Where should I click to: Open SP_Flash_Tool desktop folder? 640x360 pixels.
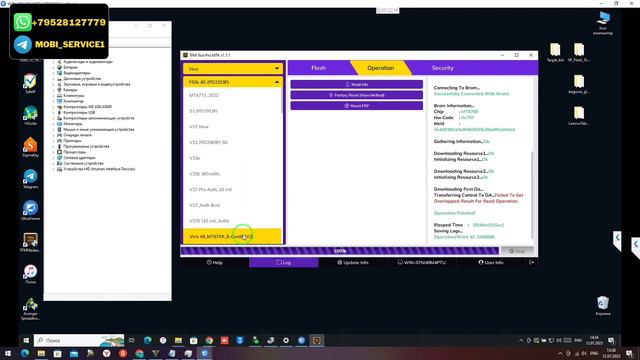pos(579,52)
